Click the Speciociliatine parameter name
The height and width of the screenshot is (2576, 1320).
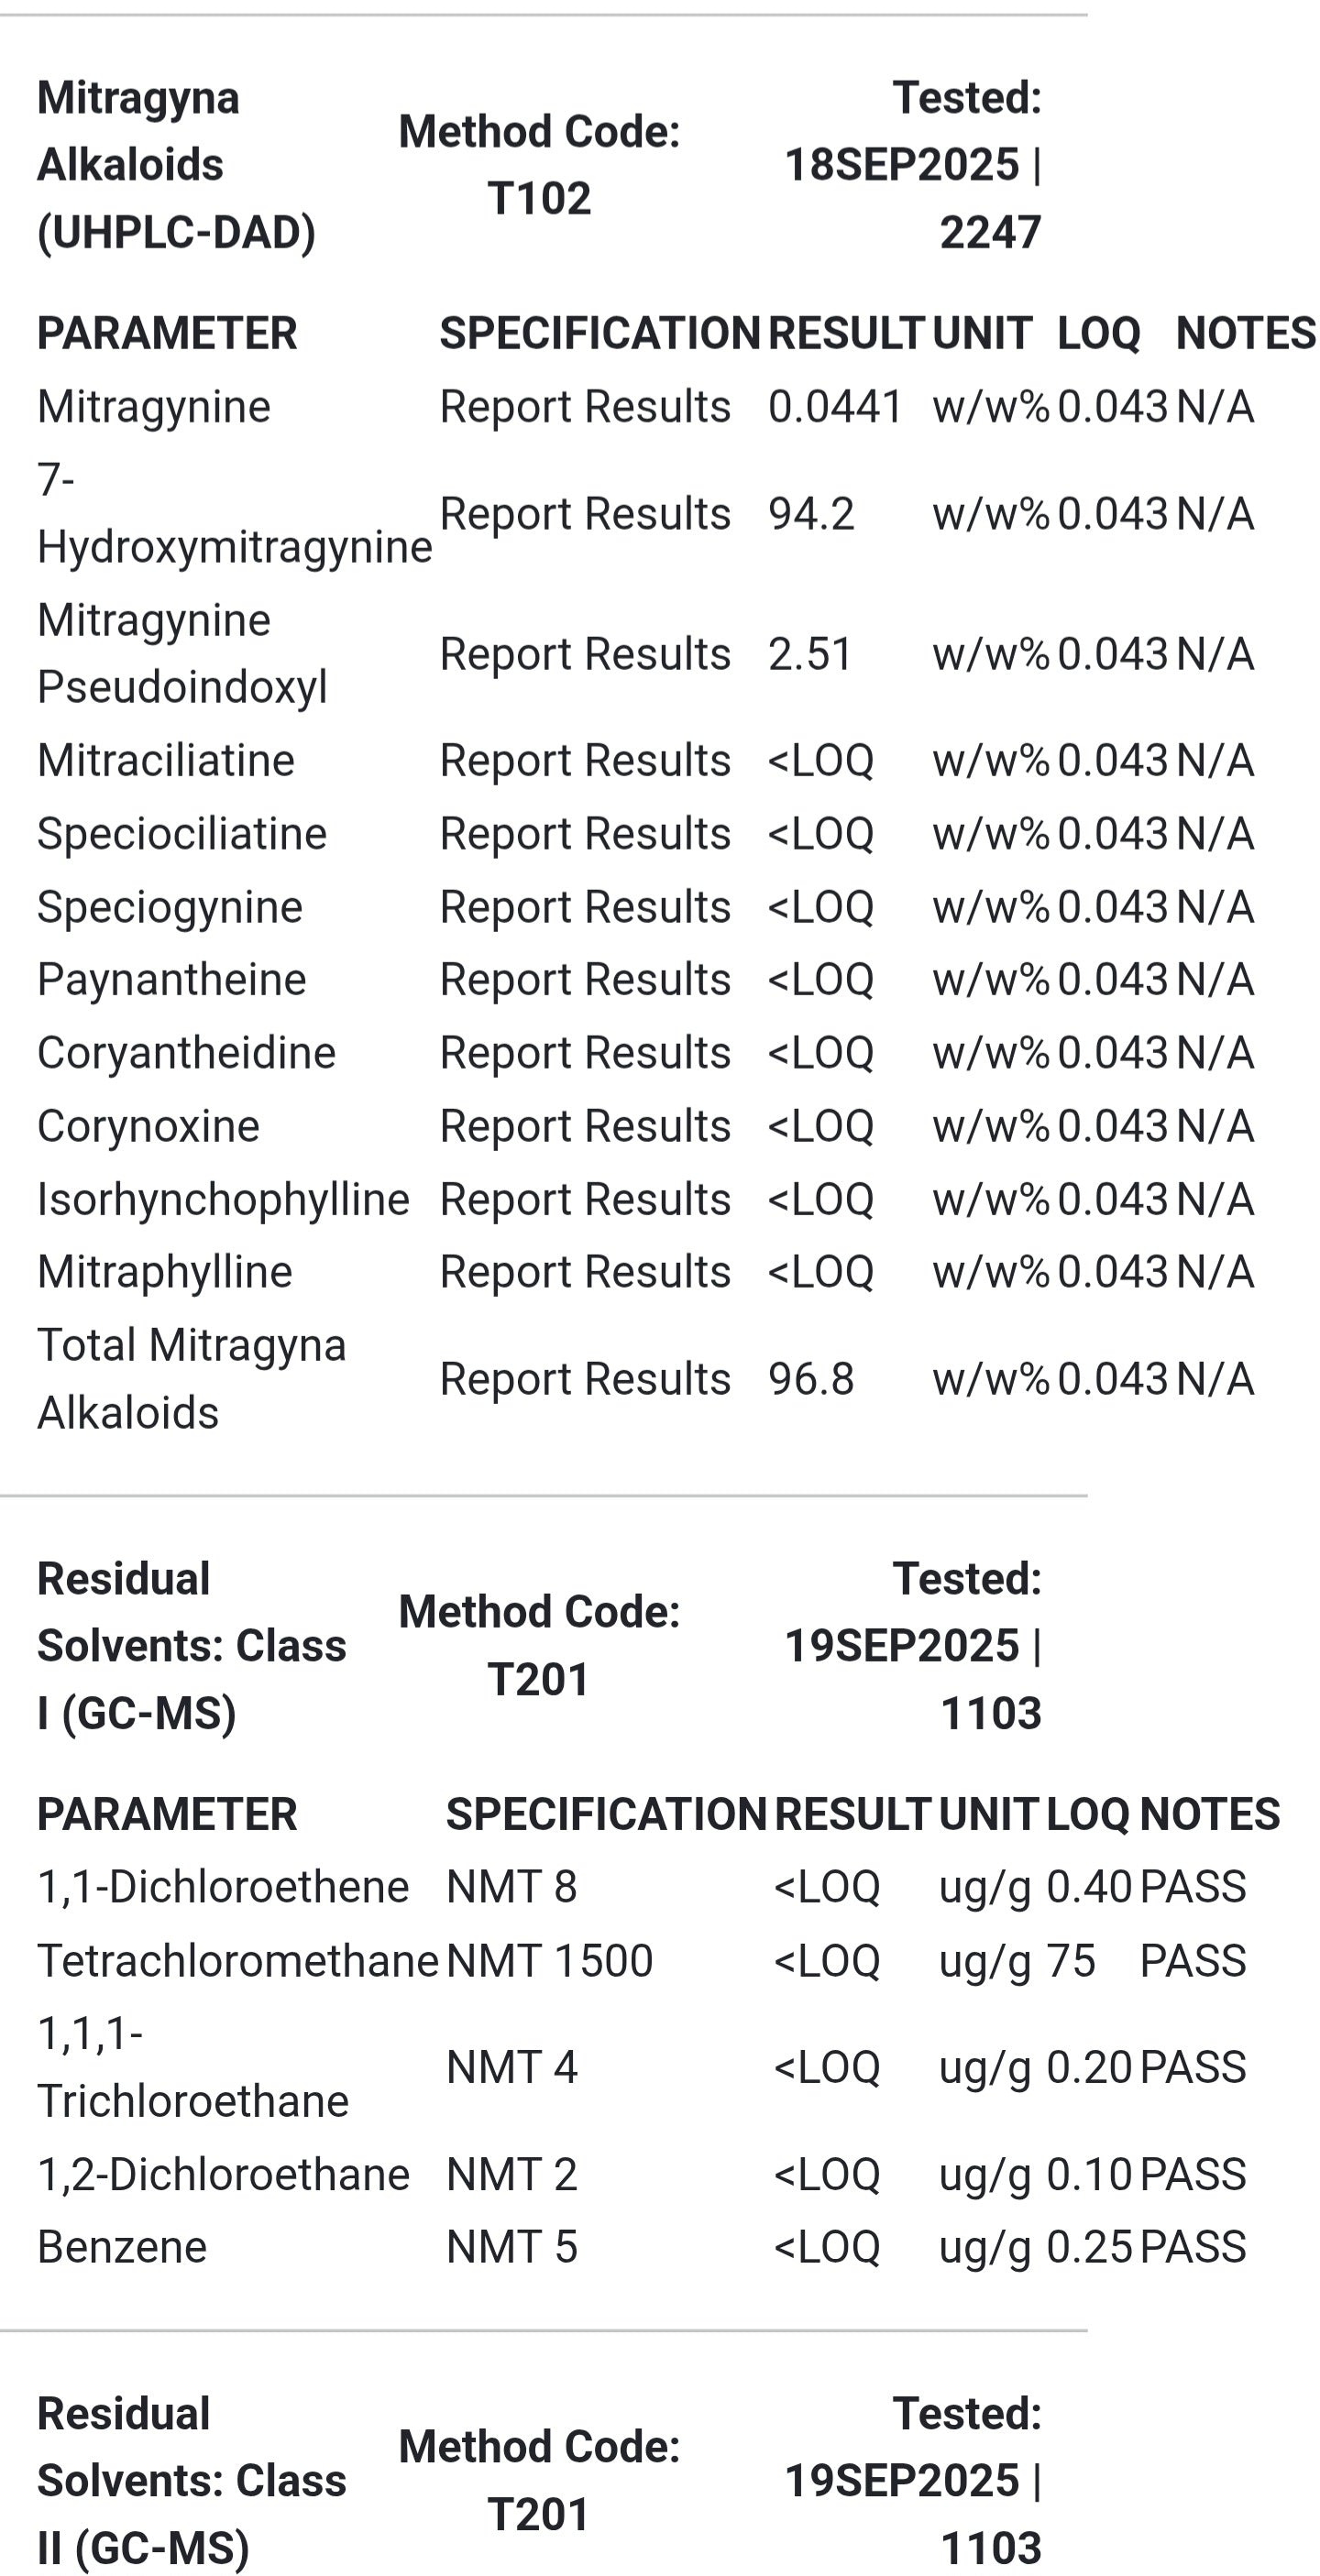[182, 834]
